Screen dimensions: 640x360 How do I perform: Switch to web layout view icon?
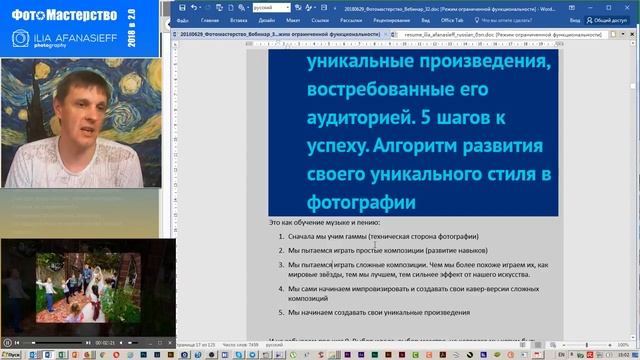click(x=553, y=345)
